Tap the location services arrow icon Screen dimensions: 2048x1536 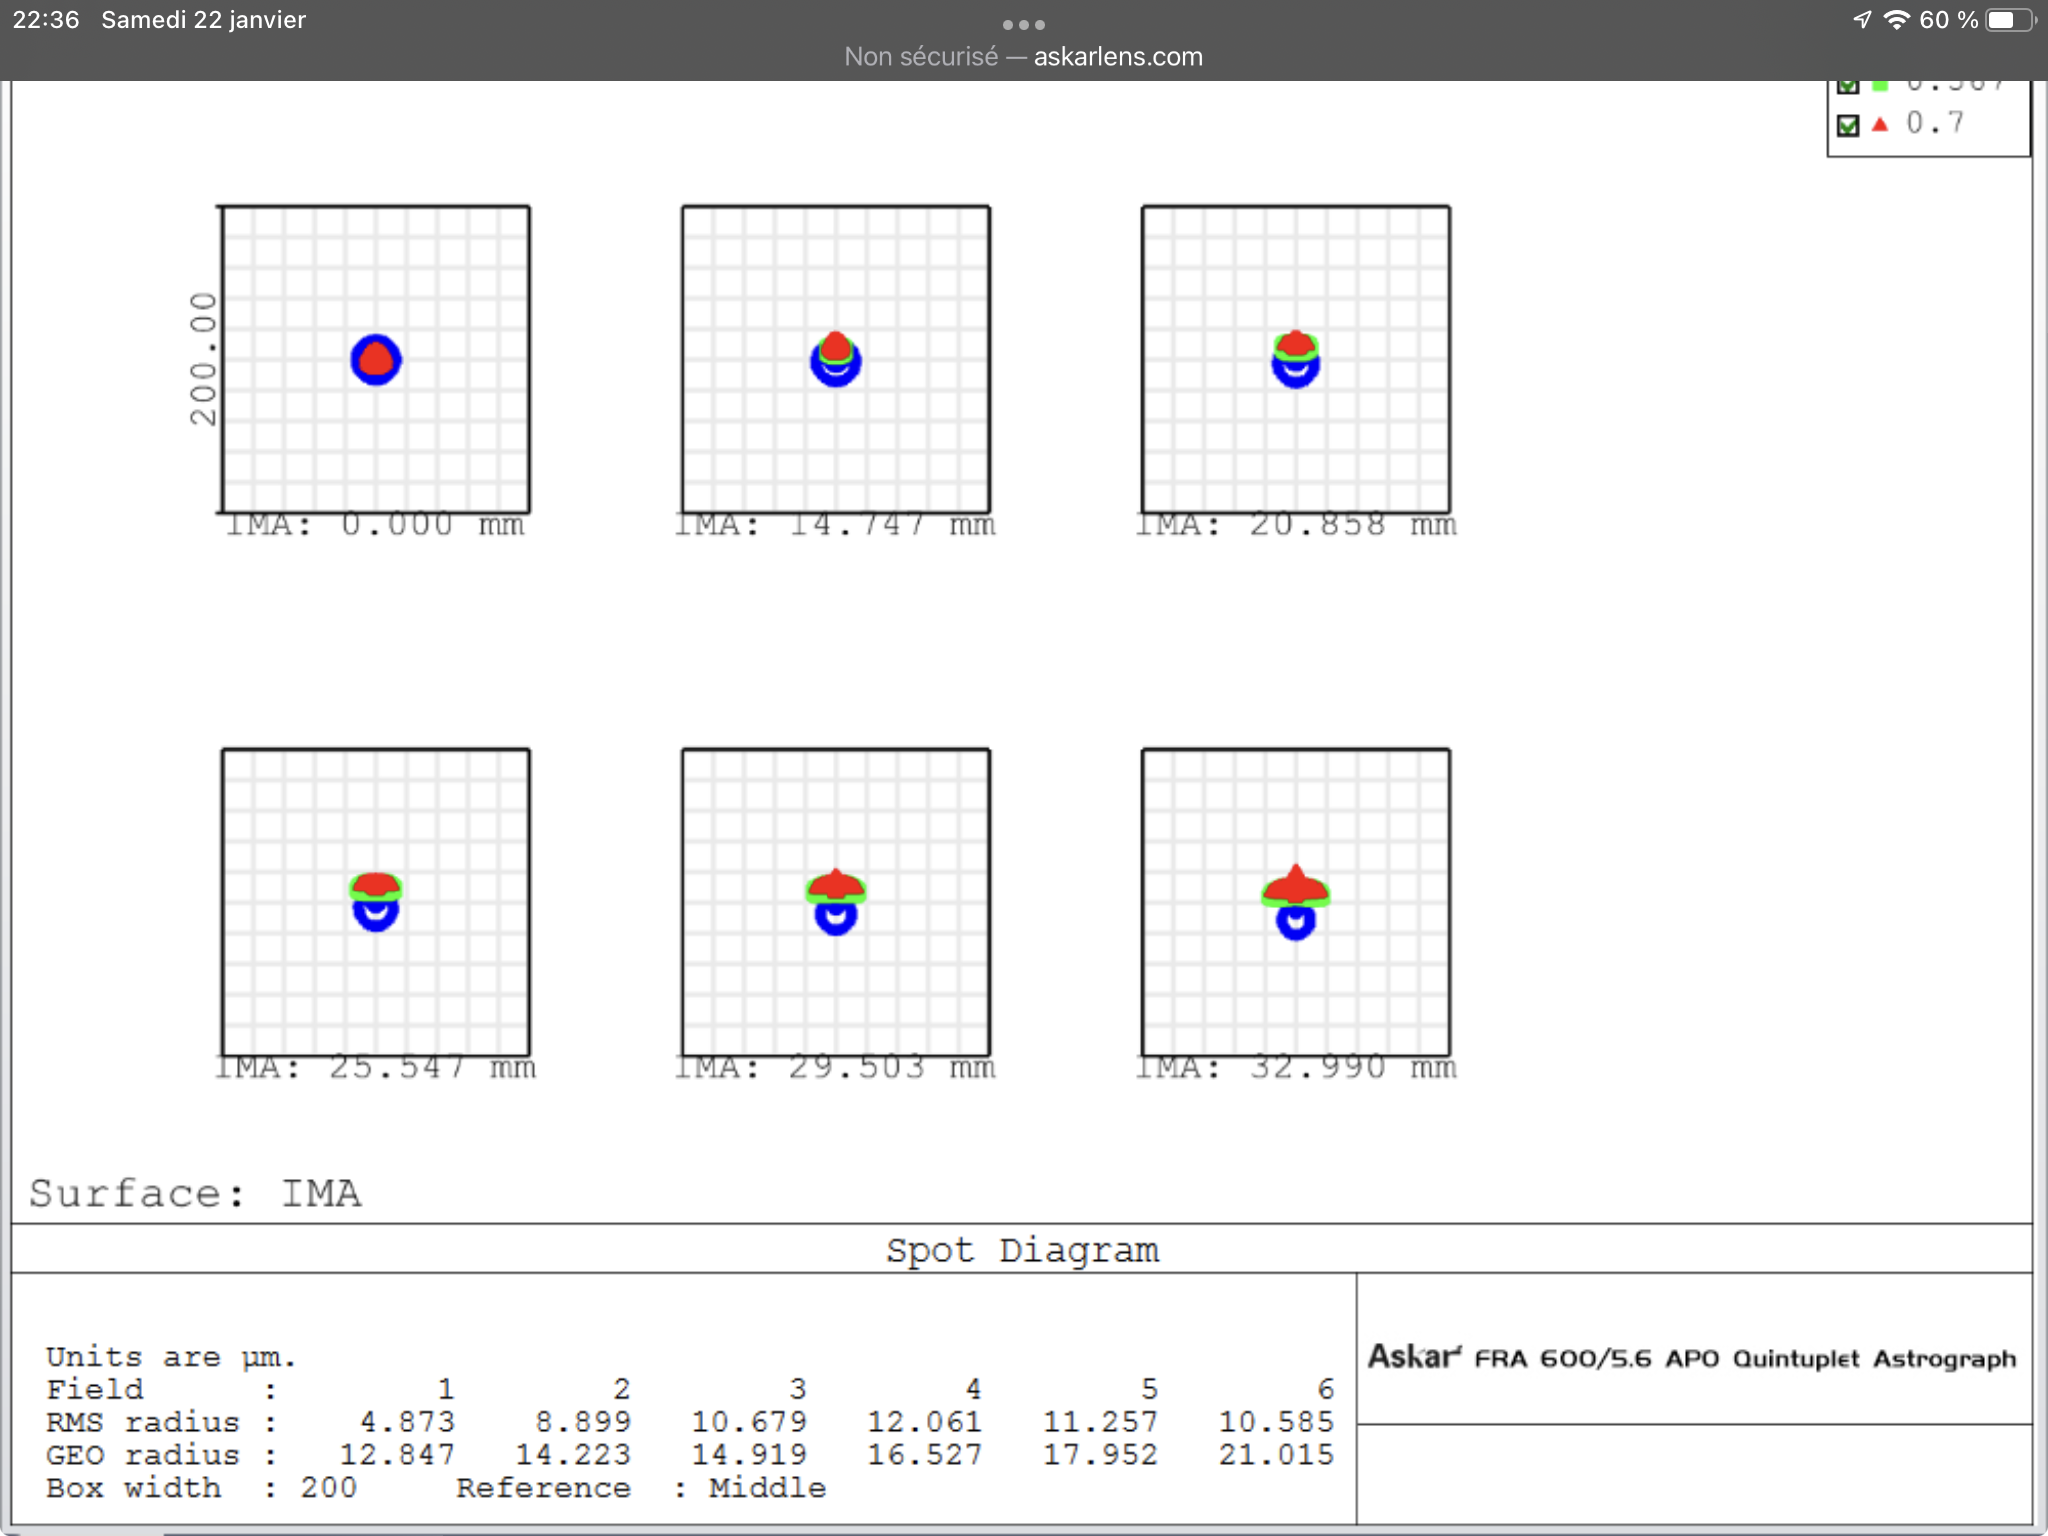point(1862,20)
